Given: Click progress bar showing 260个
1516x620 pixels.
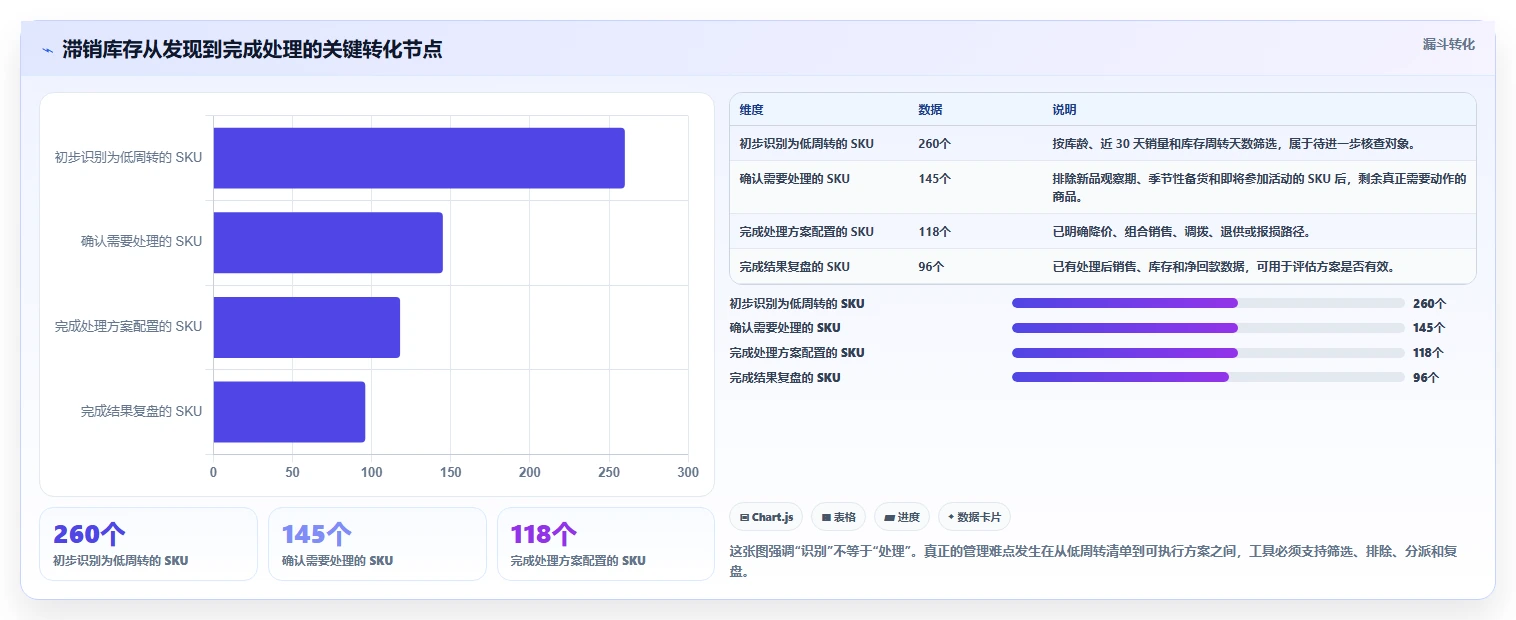Looking at the screenshot, I should click(x=1208, y=303).
